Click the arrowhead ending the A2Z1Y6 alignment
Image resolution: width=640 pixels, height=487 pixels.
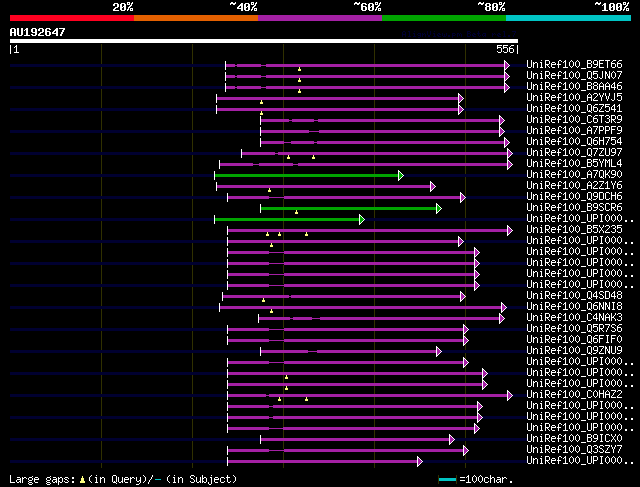(433, 187)
